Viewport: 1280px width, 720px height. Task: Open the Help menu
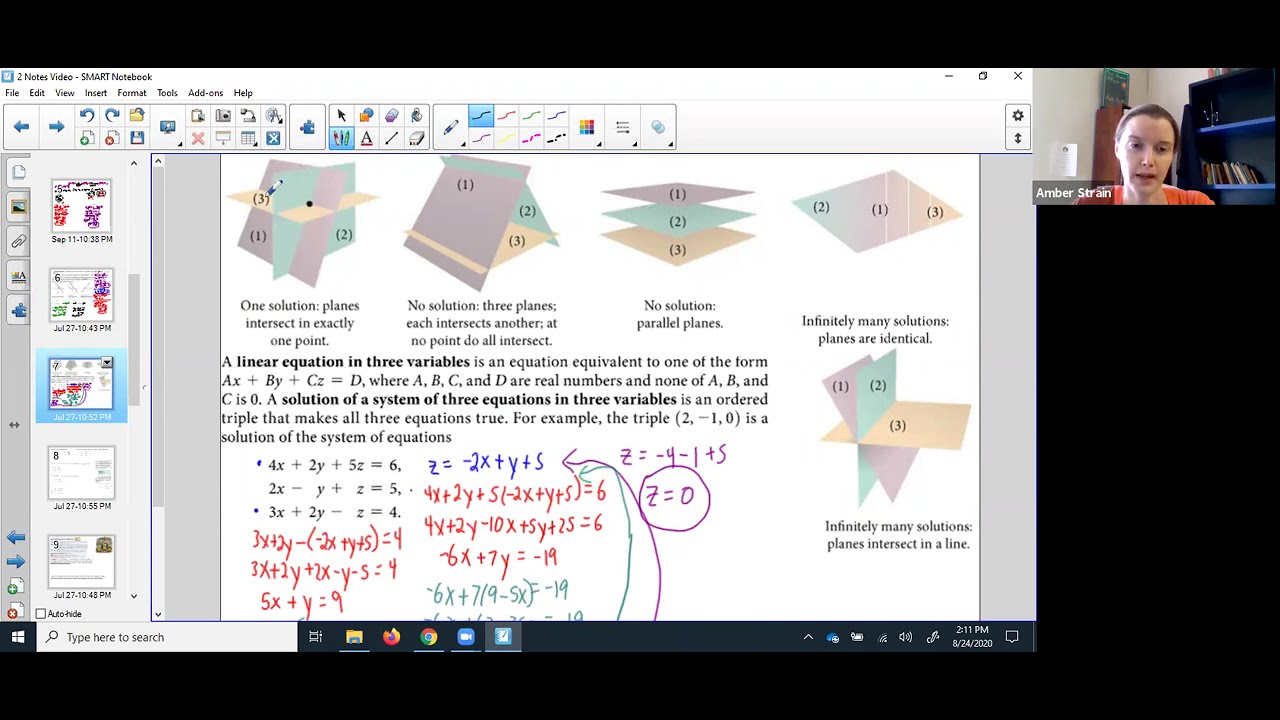click(x=243, y=93)
